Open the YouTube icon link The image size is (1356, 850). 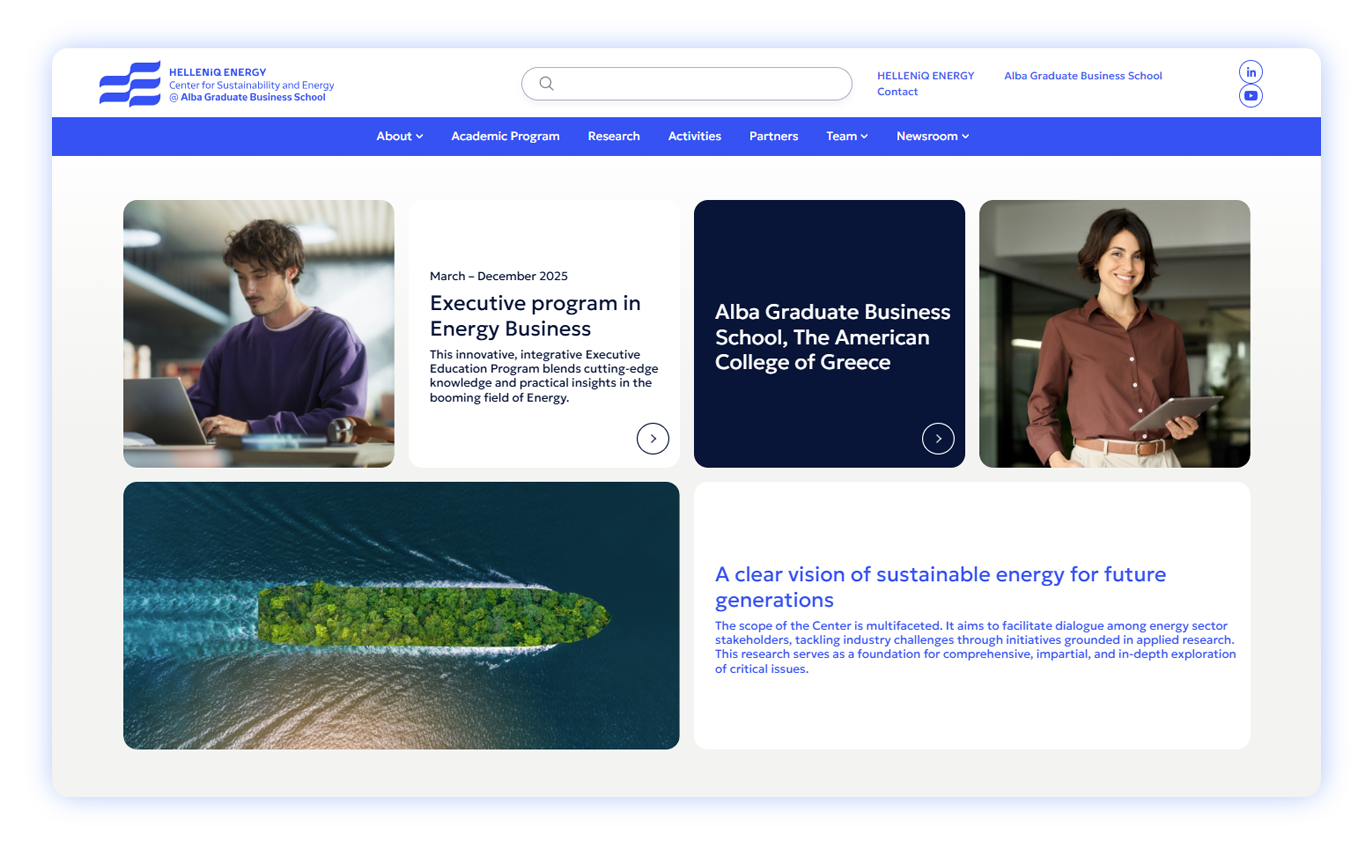1251,96
